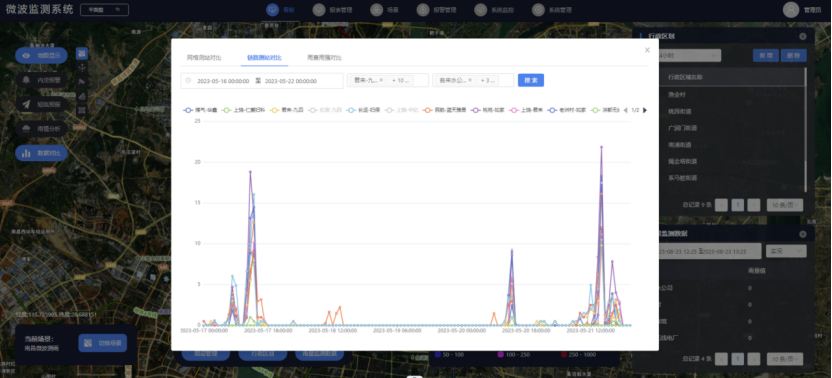Switch to the 链路测站对比 tab
The width and height of the screenshot is (832, 378).
coord(264,57)
